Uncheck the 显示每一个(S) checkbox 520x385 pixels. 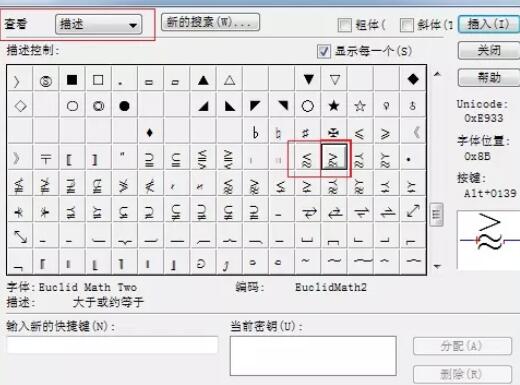point(324,51)
